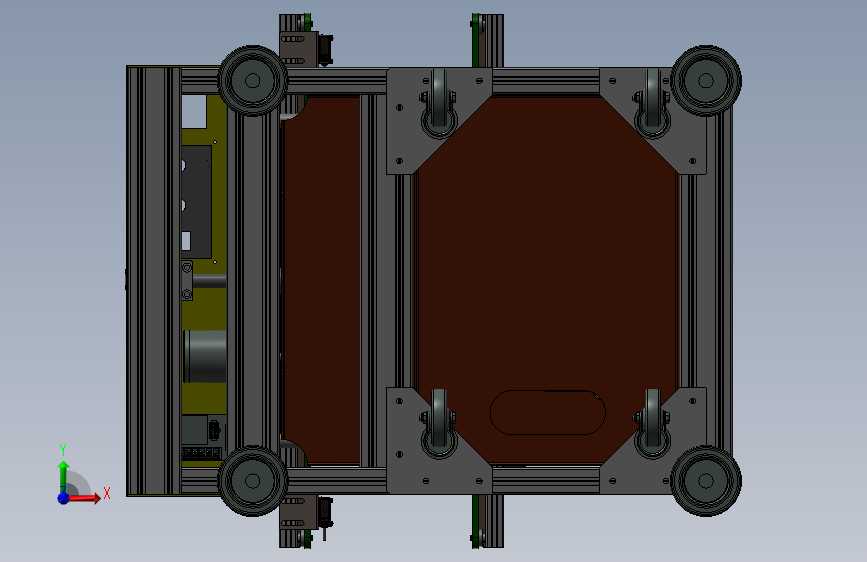Pick the caster on lower-right gusset plate

(x=652, y=424)
